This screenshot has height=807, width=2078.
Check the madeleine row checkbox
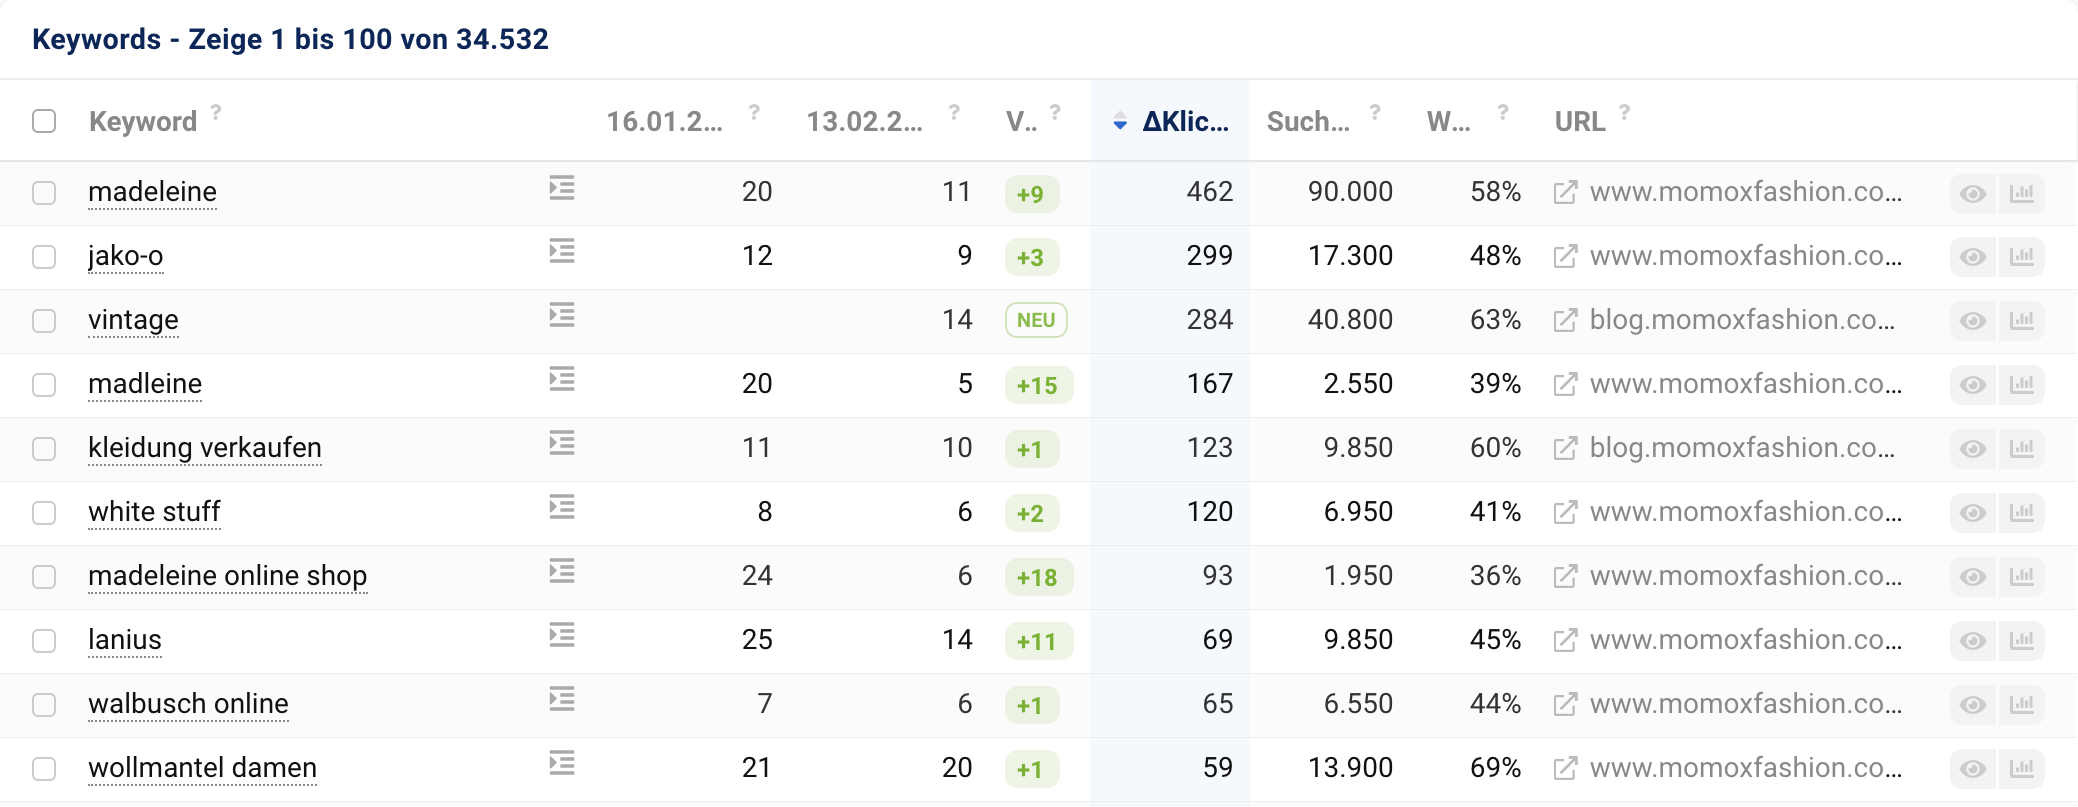click(x=44, y=193)
